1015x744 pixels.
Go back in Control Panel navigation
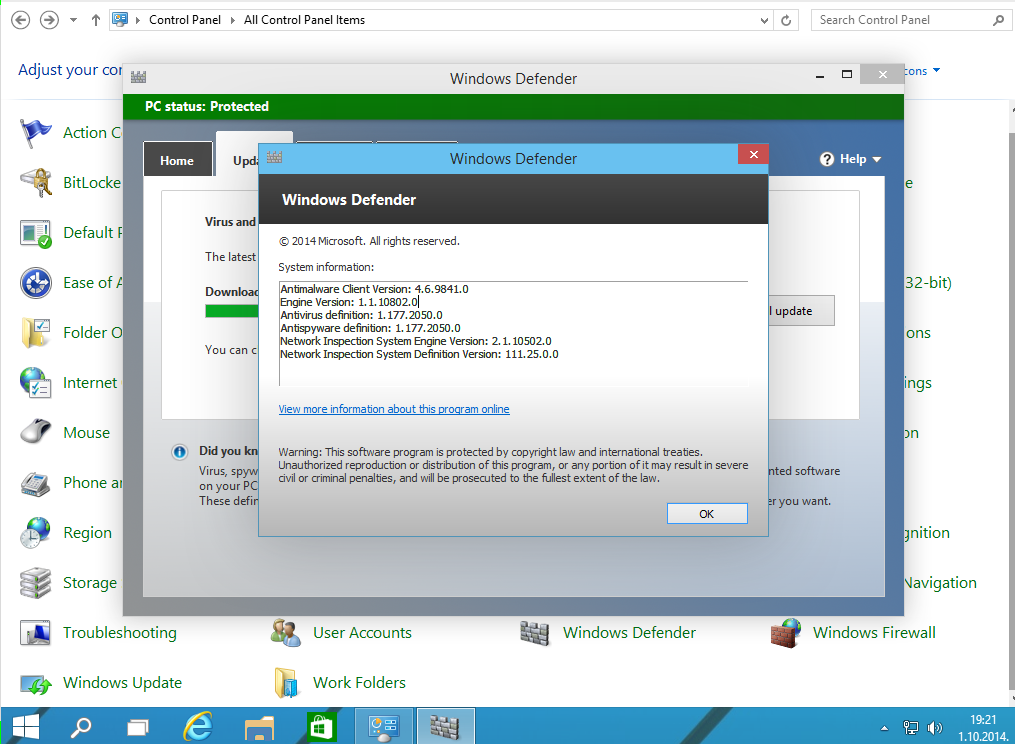(x=21, y=20)
